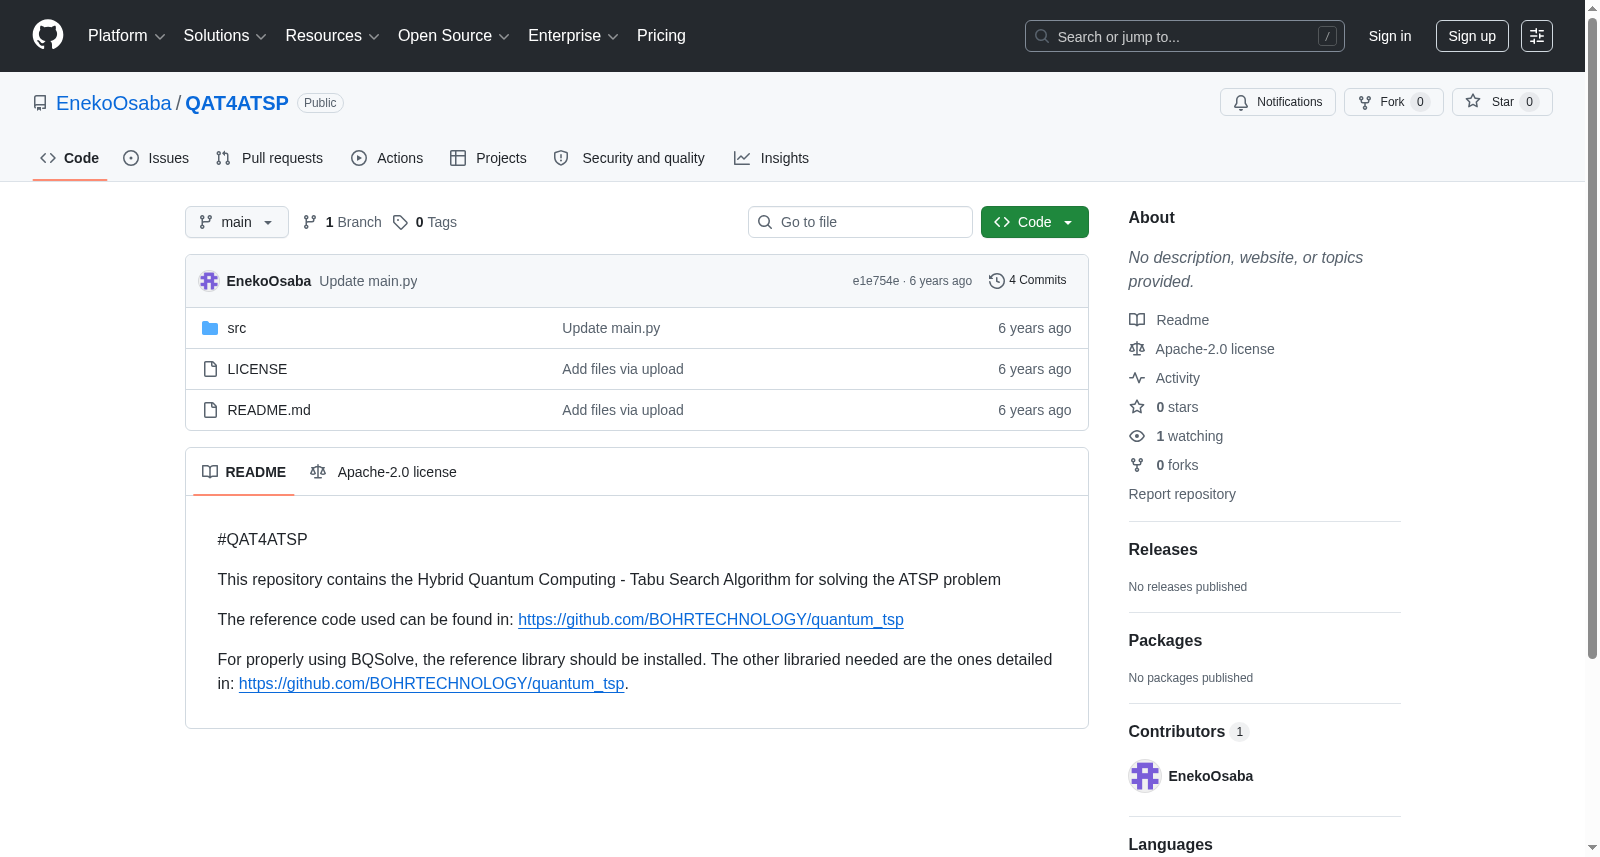Open EnekoOsaba contributor avatar
Viewport: 1600px width, 857px height.
1145,776
